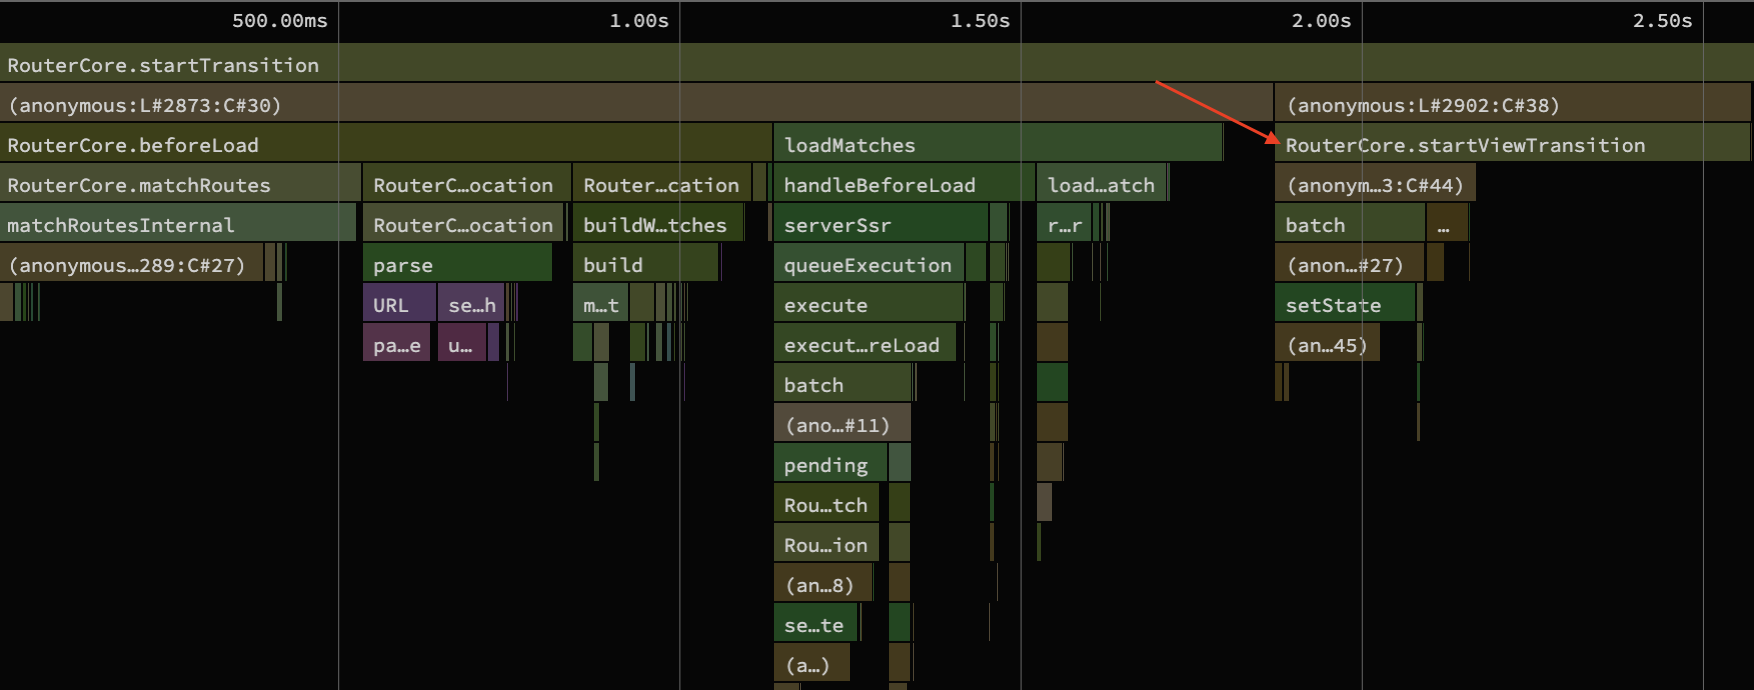The height and width of the screenshot is (690, 1754).
Task: Select the build frame
Action: pyautogui.click(x=645, y=264)
